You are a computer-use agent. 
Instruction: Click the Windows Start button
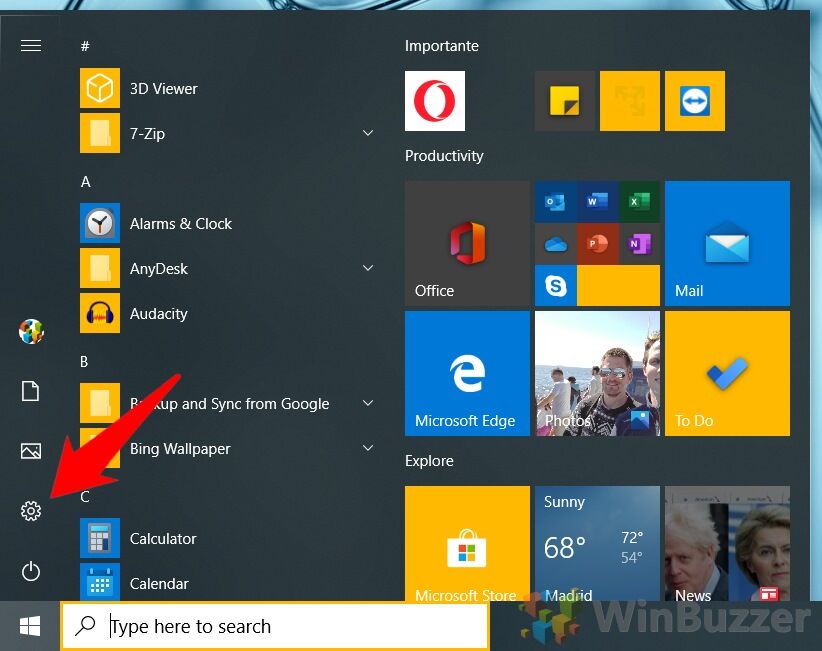click(30, 626)
